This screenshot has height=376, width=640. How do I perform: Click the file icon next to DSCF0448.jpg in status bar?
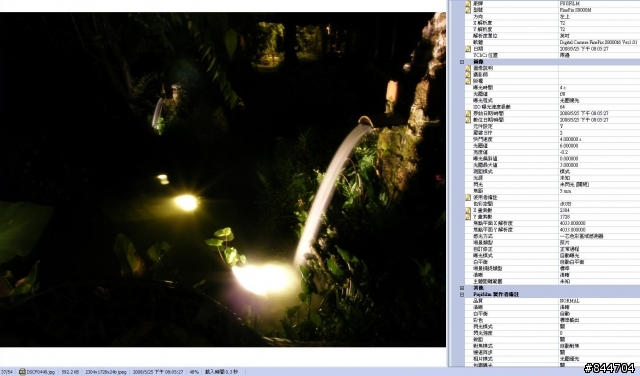pos(22,372)
